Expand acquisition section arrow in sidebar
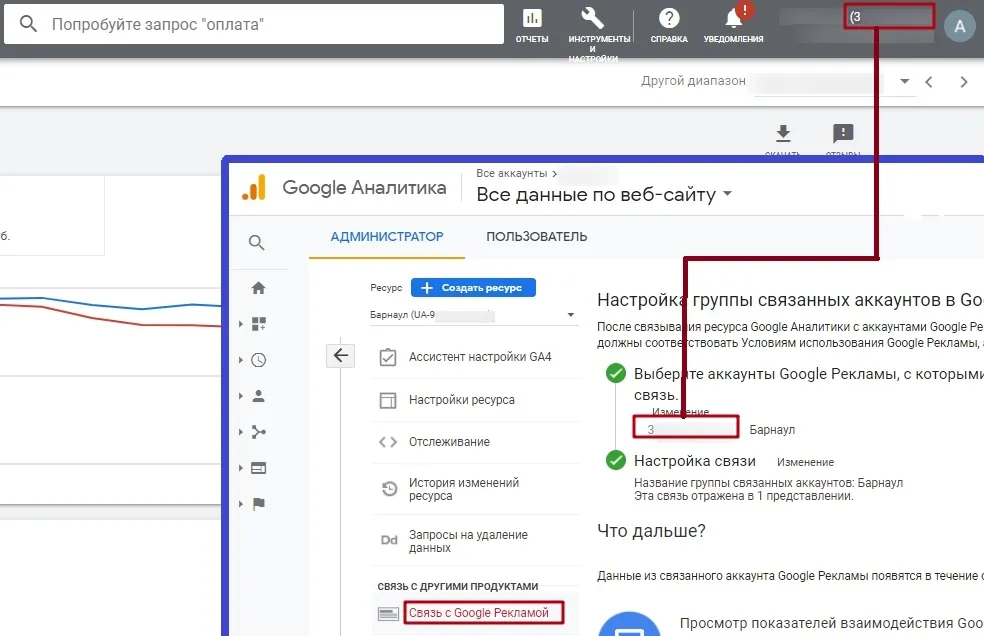984x636 pixels. coord(241,432)
